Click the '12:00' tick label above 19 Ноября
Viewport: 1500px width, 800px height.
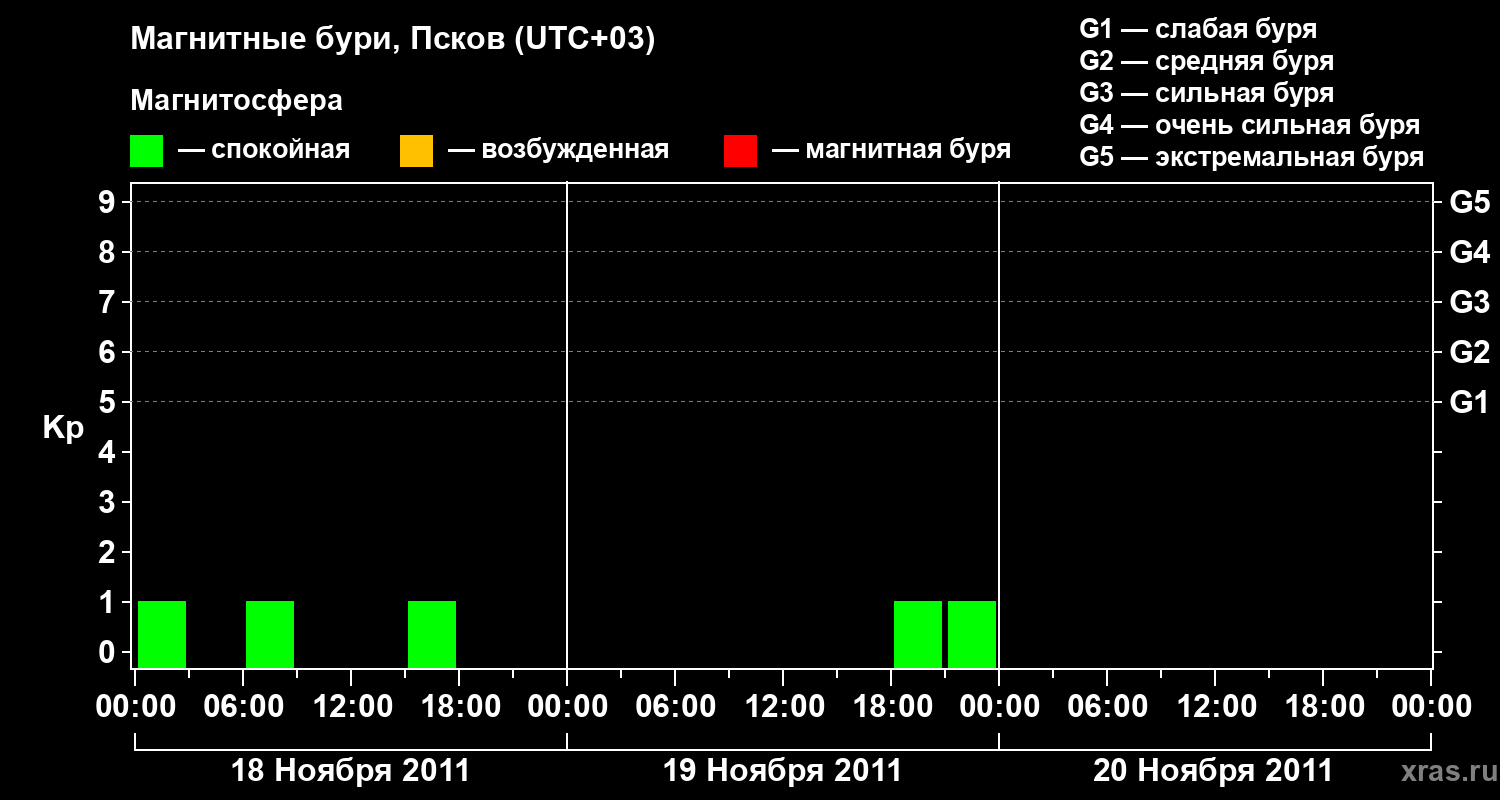tap(783, 707)
